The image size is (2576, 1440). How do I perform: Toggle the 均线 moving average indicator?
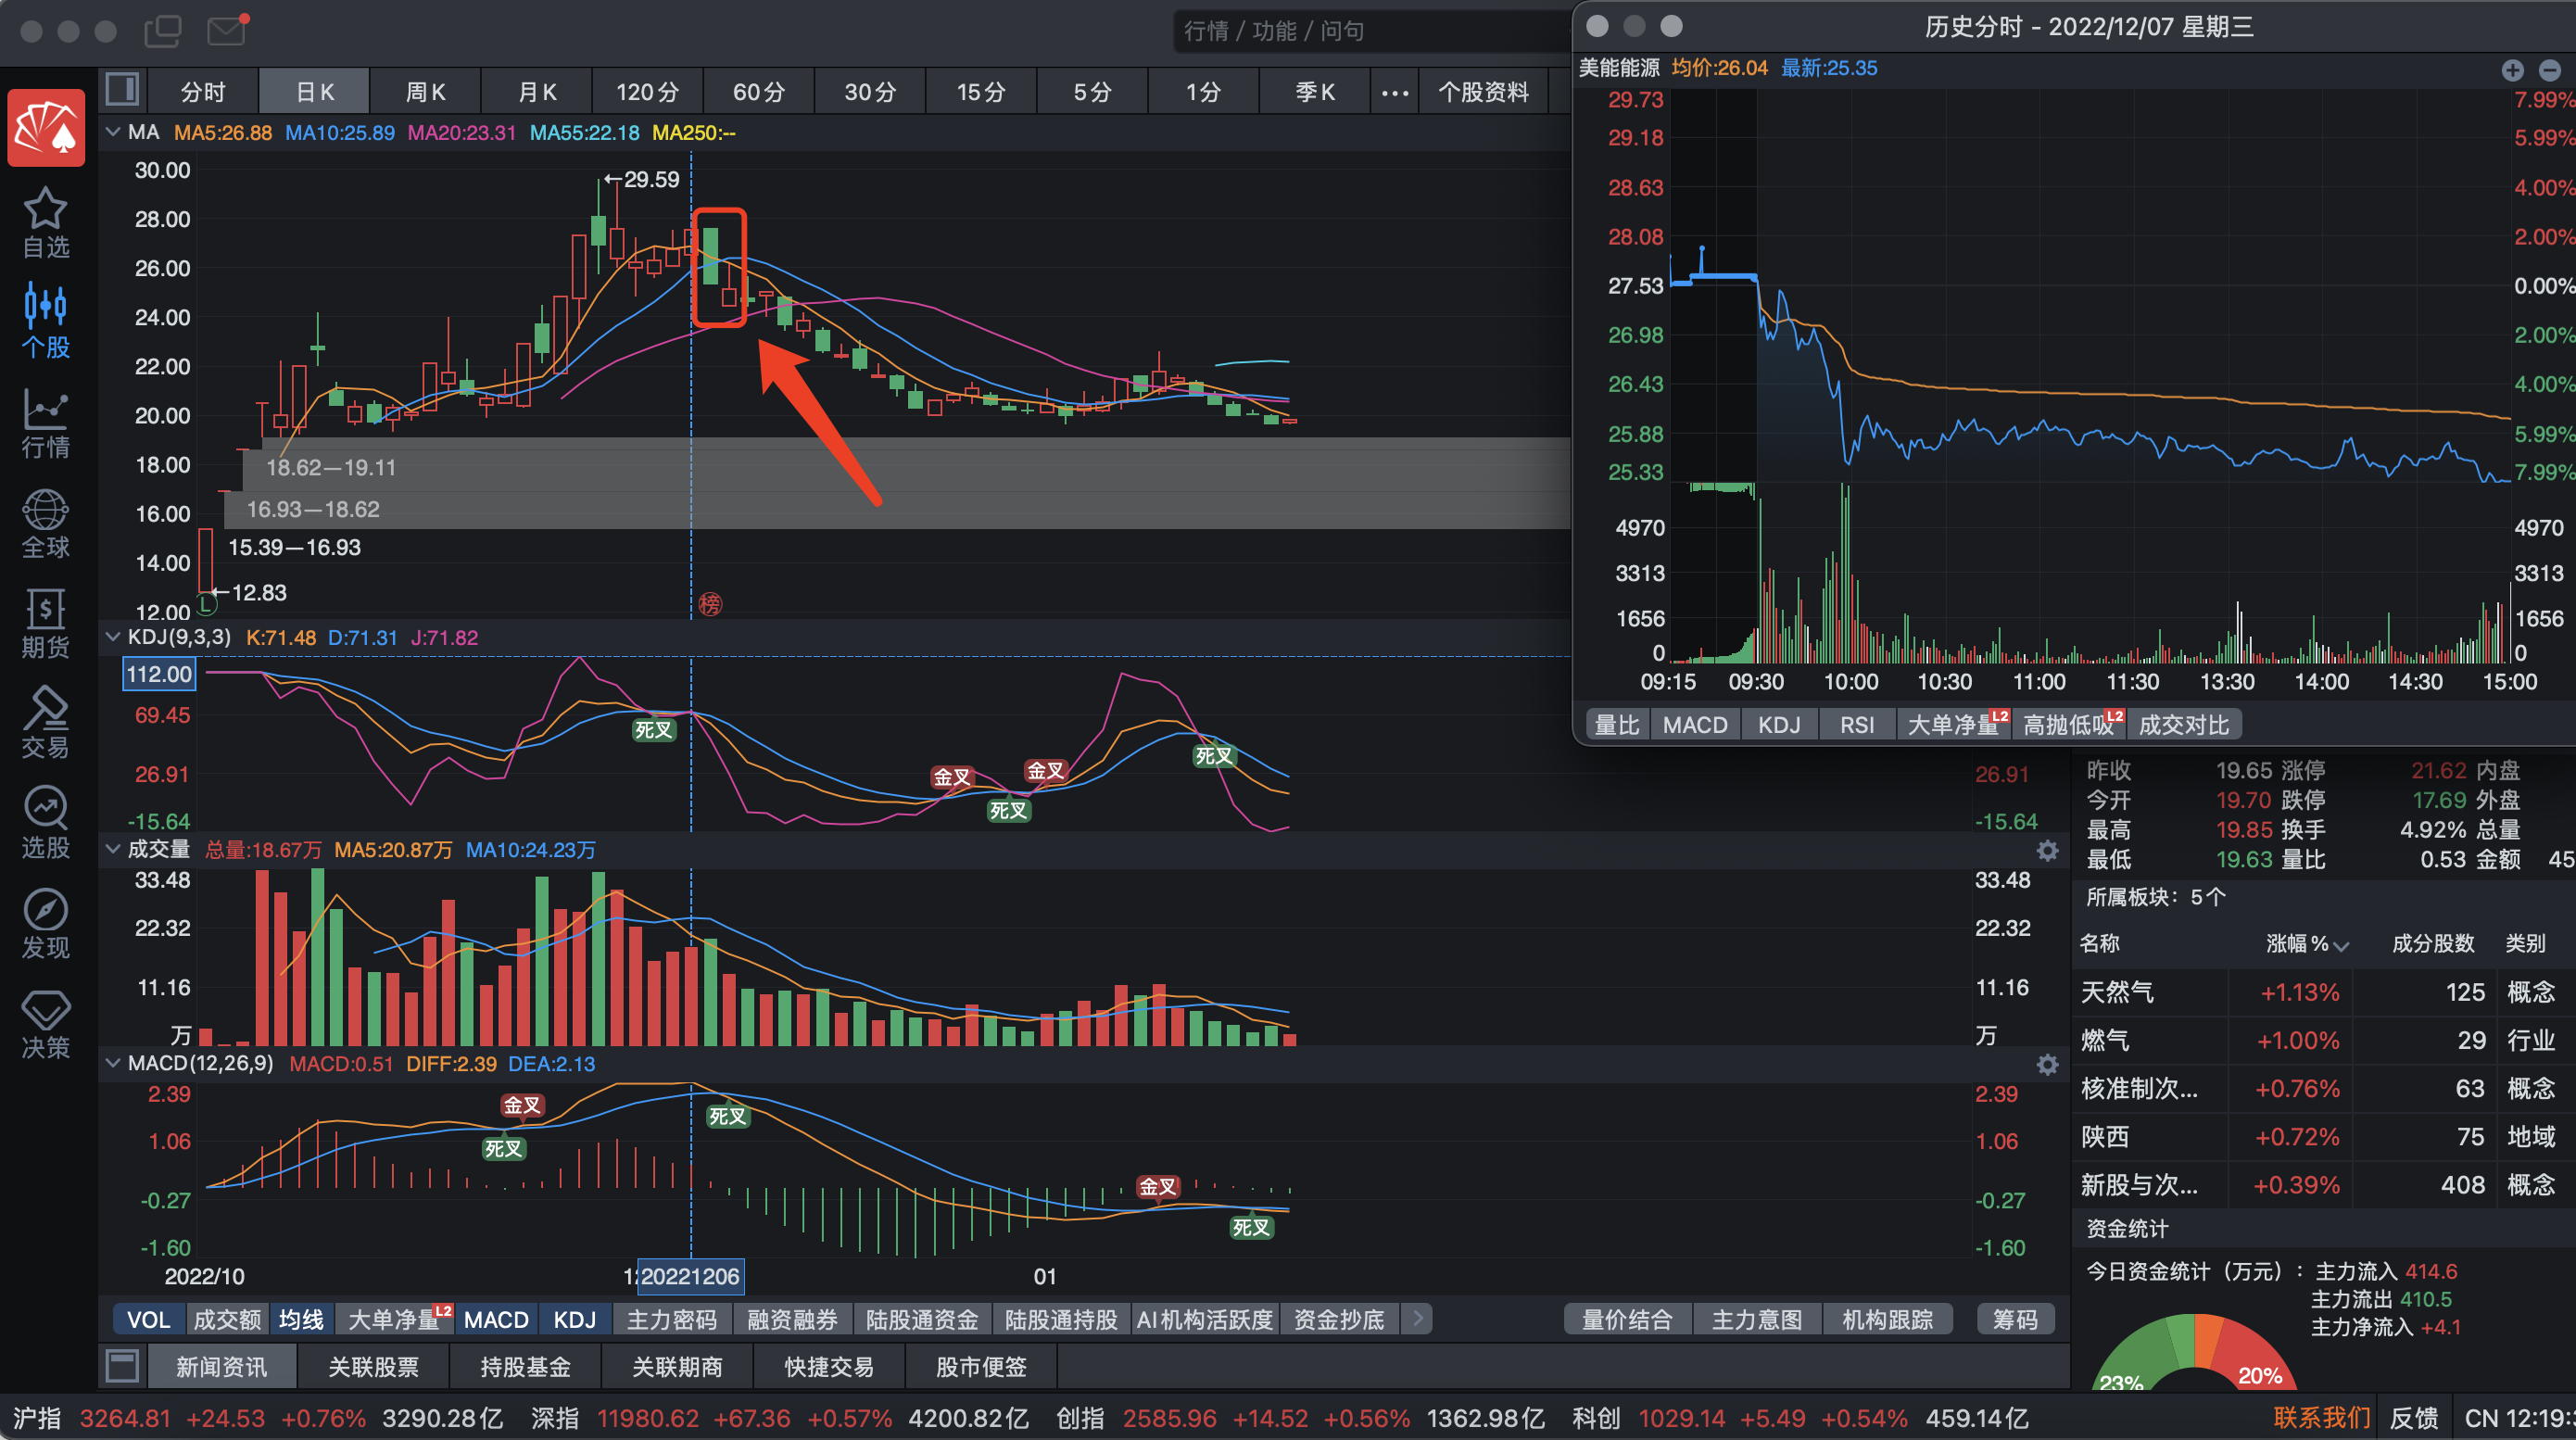click(x=300, y=1319)
